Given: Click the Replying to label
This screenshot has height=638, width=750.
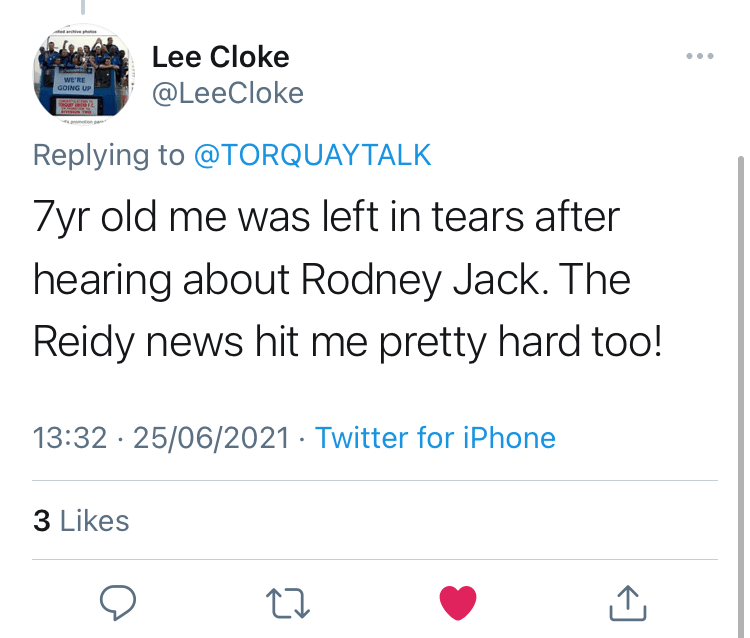Looking at the screenshot, I should tap(109, 155).
